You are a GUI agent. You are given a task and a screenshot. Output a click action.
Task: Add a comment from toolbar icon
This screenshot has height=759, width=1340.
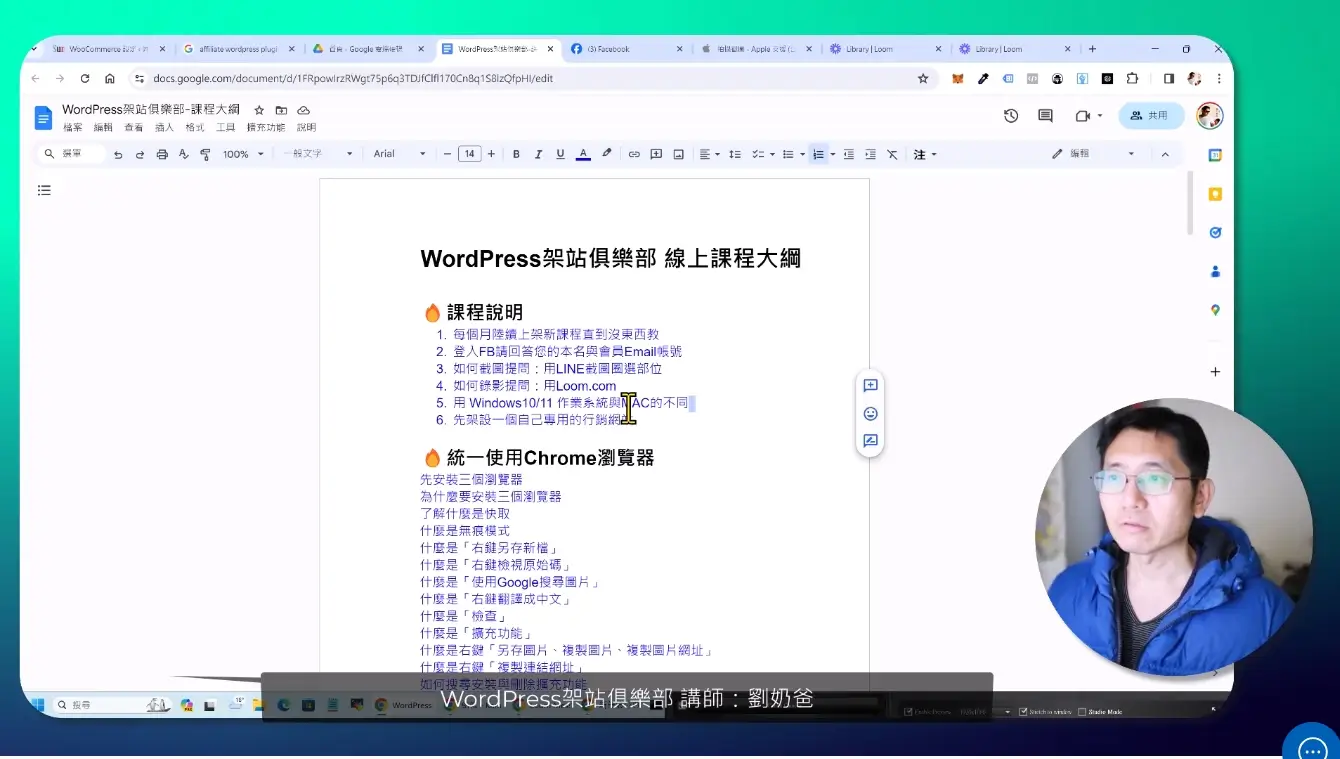(x=656, y=154)
